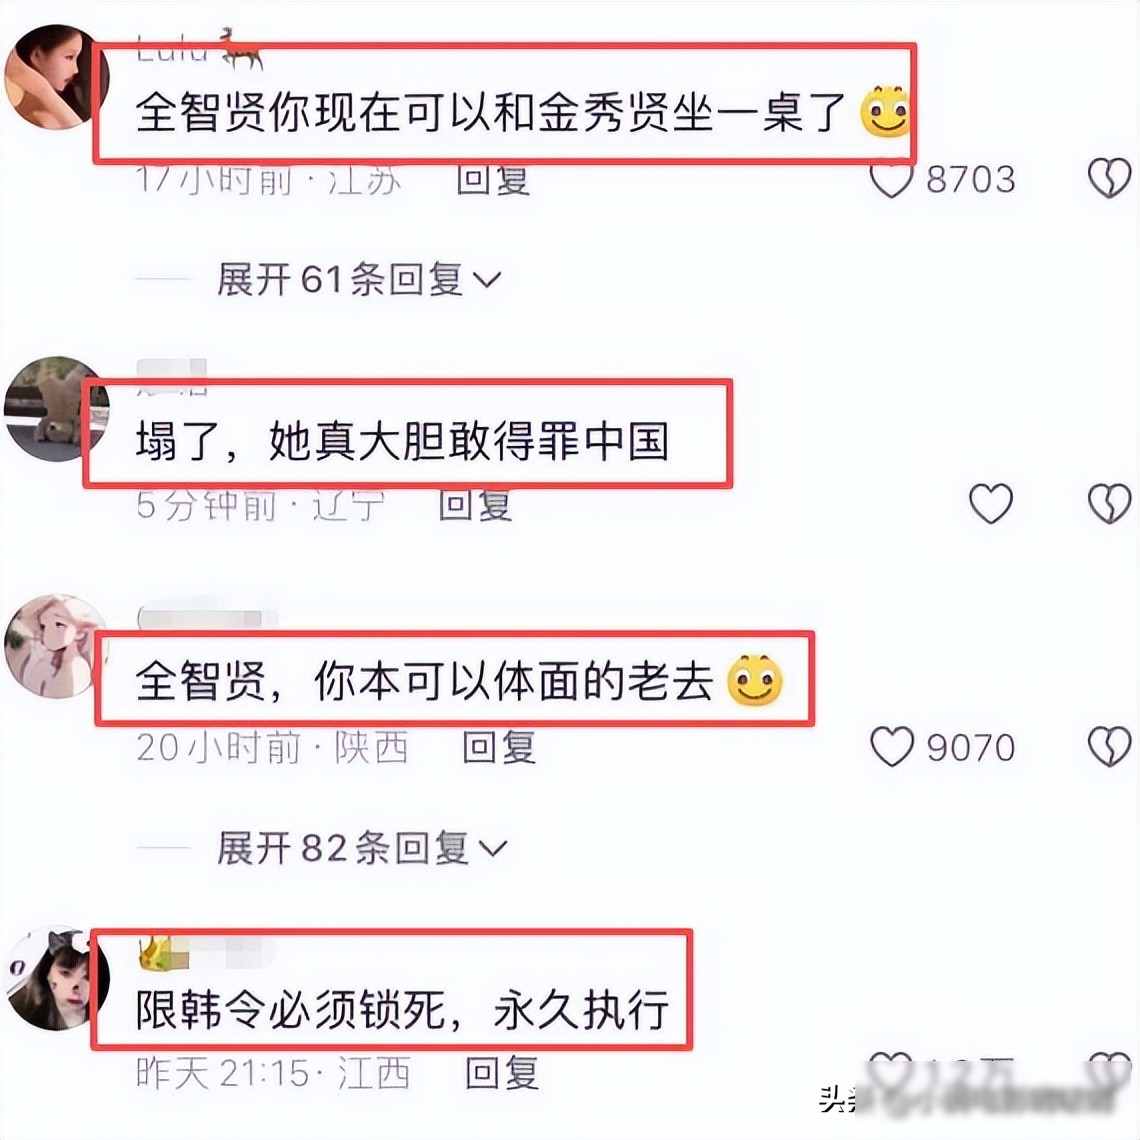The width and height of the screenshot is (1140, 1140).
Task: Reply to the 昨天 21:15 Jiangxi comment
Action: click(502, 1073)
